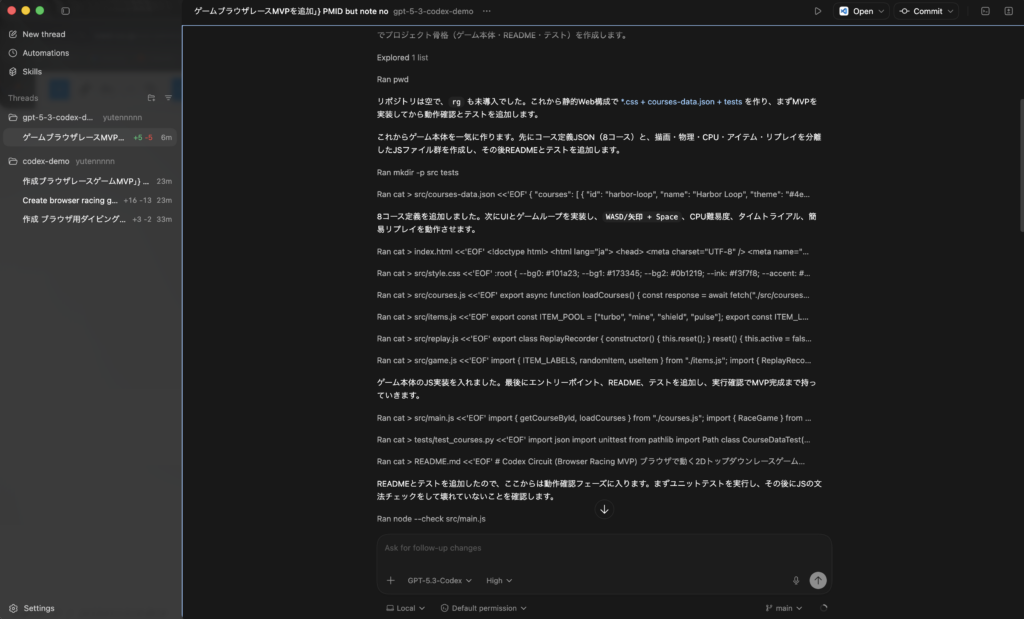Click the run play icon in toolbar
The image size is (1024, 619).
coord(817,11)
